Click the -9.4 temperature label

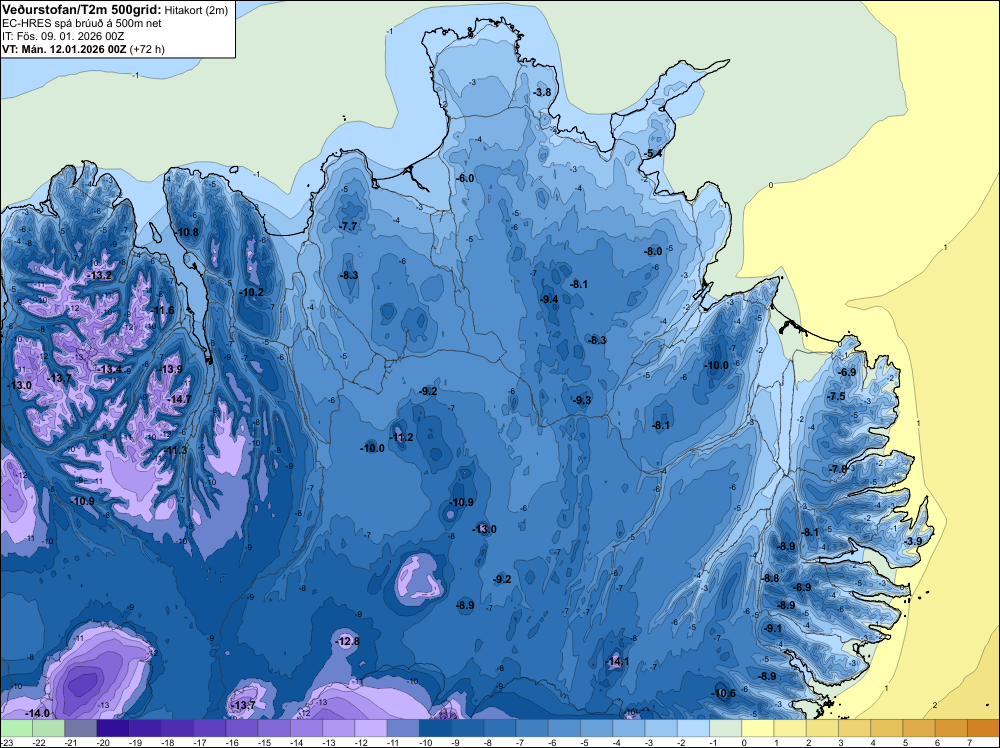click(x=548, y=300)
